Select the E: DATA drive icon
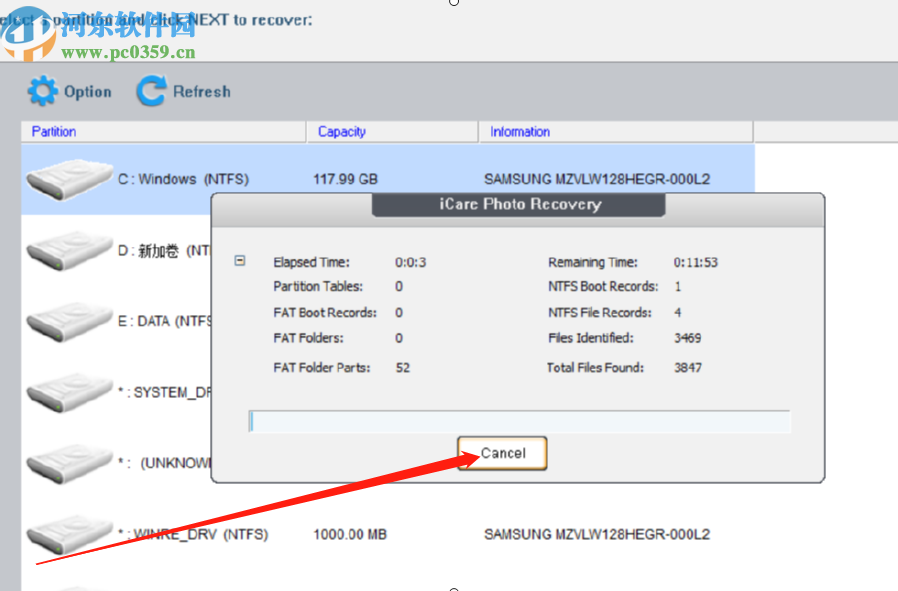898x591 pixels. tap(69, 321)
